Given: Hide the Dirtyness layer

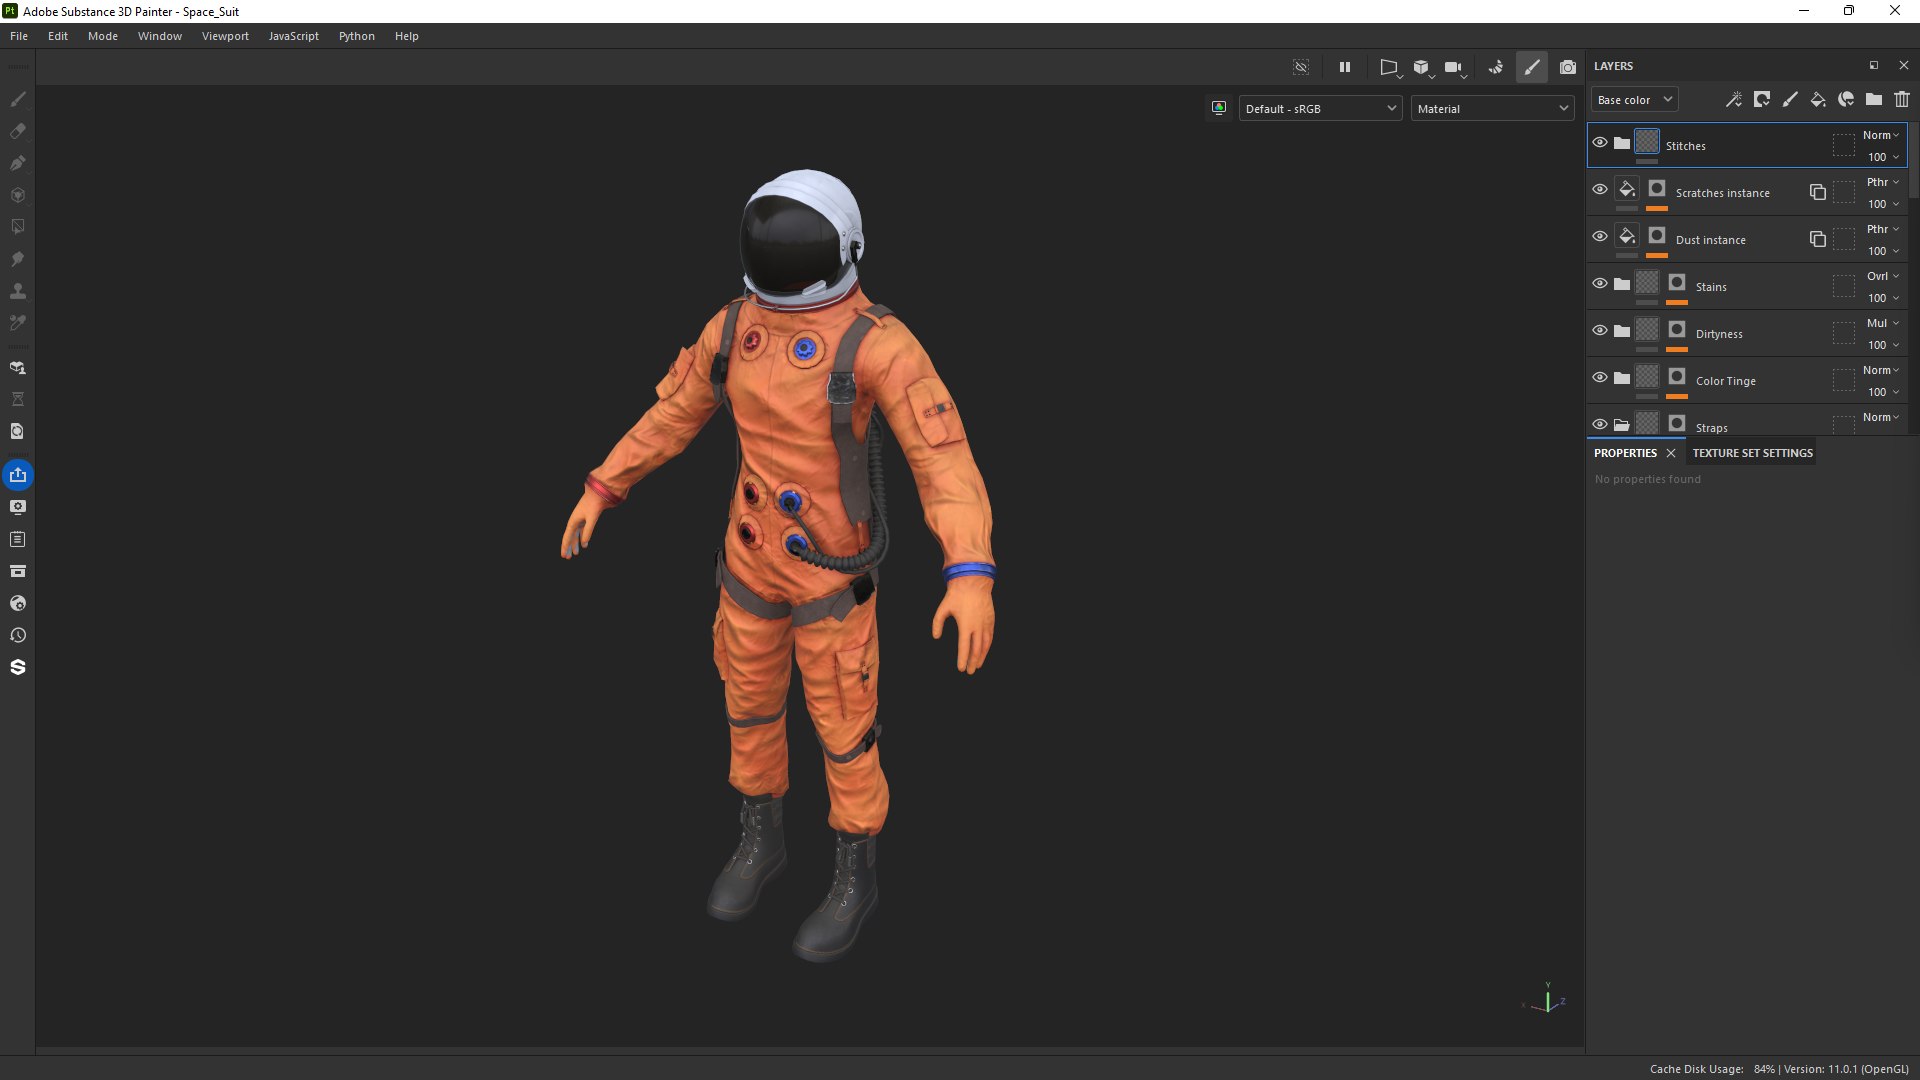Looking at the screenshot, I should [1600, 330].
